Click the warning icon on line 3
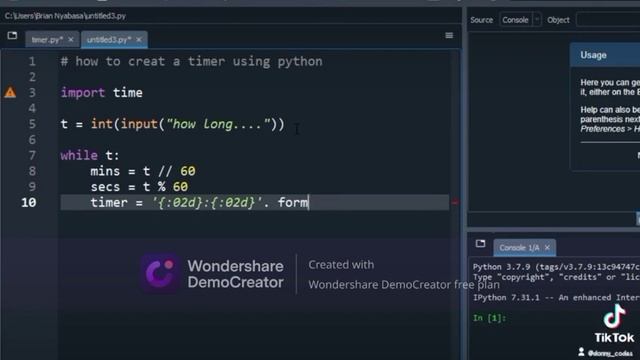This screenshot has width=640, height=360. [x=10, y=92]
